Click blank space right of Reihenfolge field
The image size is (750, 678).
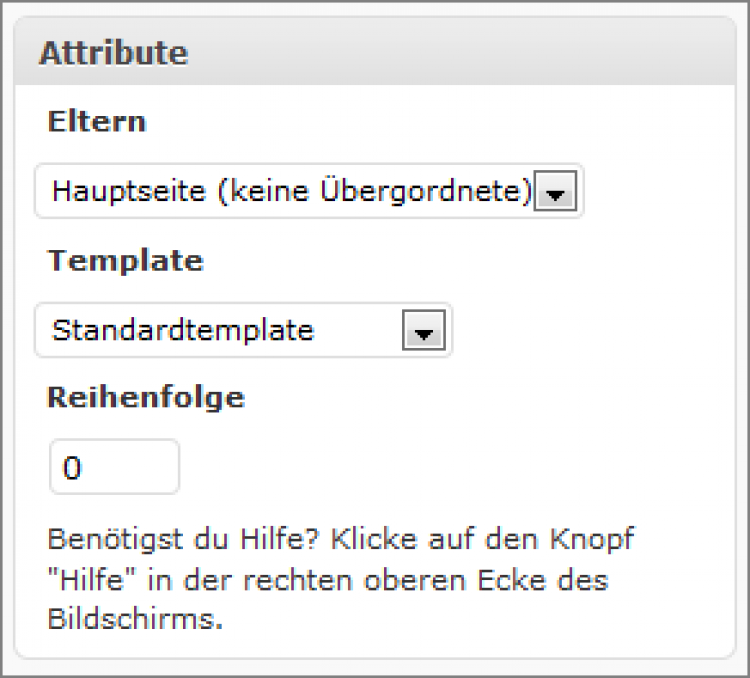(450, 467)
